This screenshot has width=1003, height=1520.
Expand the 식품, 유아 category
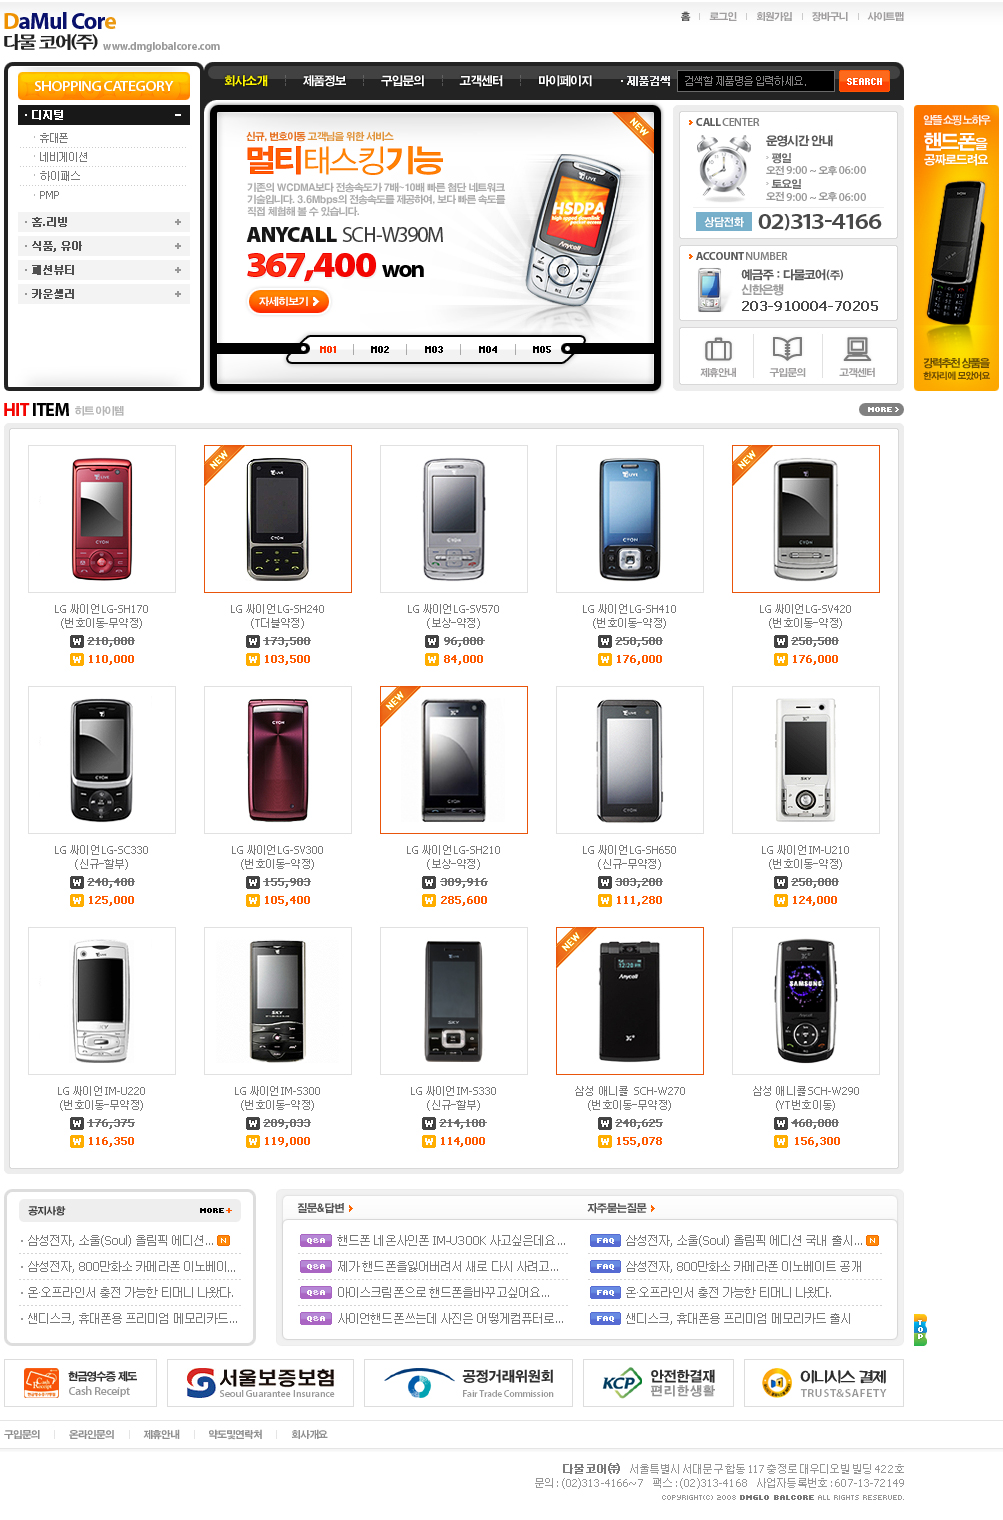tap(178, 246)
